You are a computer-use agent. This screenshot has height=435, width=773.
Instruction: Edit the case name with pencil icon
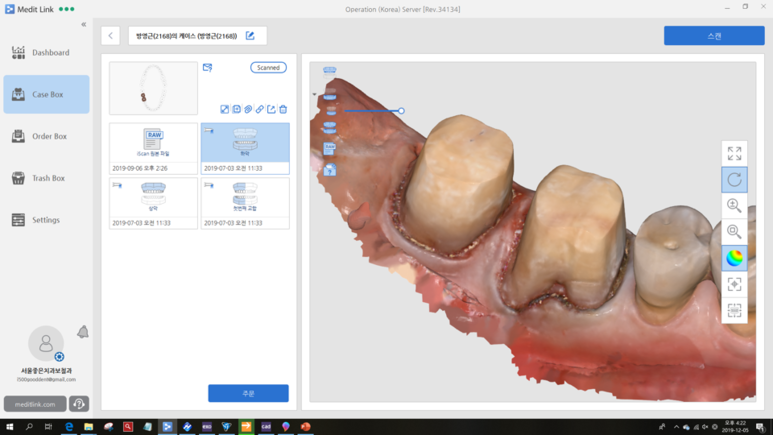click(x=250, y=36)
